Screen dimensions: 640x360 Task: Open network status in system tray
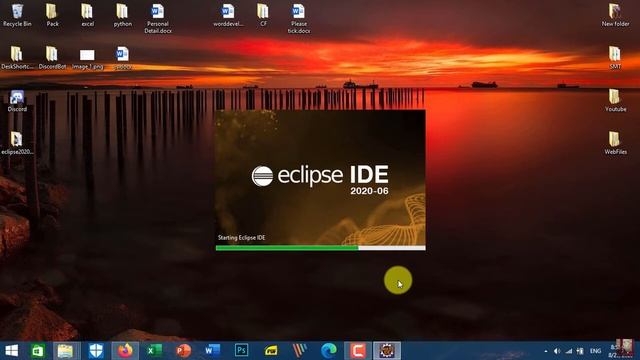tap(569, 351)
